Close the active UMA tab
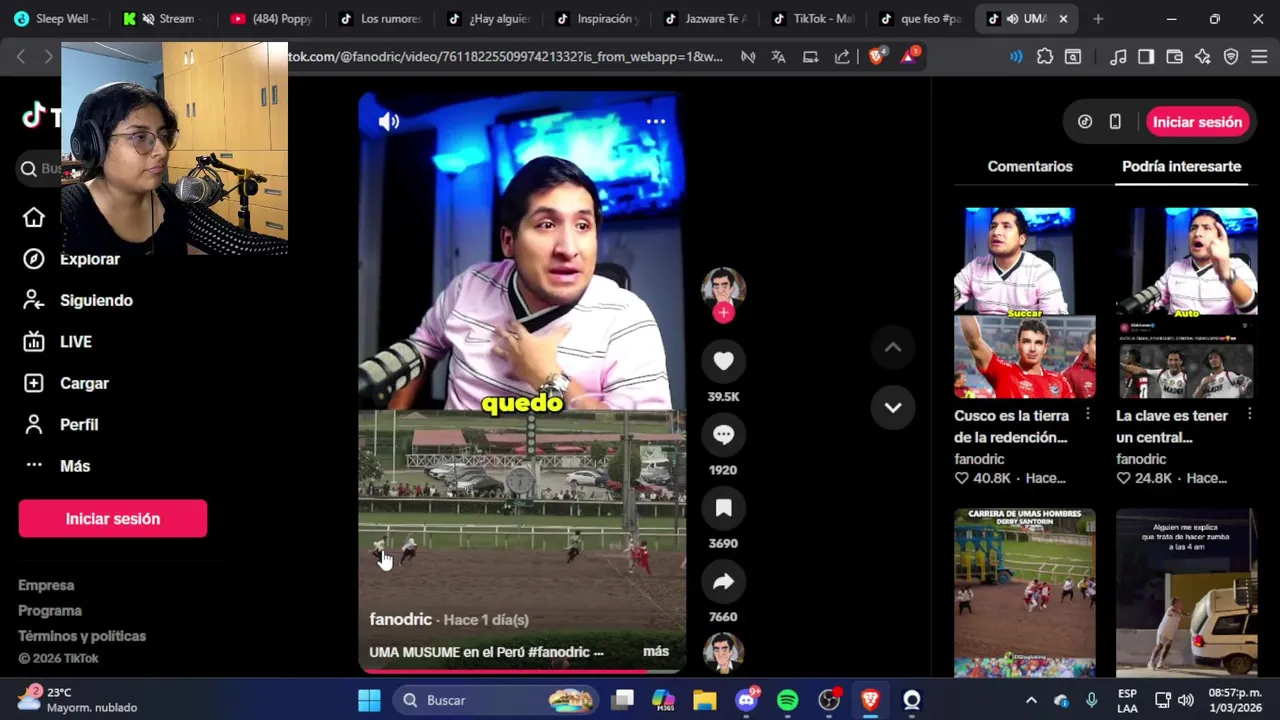The width and height of the screenshot is (1280, 720). (1063, 18)
